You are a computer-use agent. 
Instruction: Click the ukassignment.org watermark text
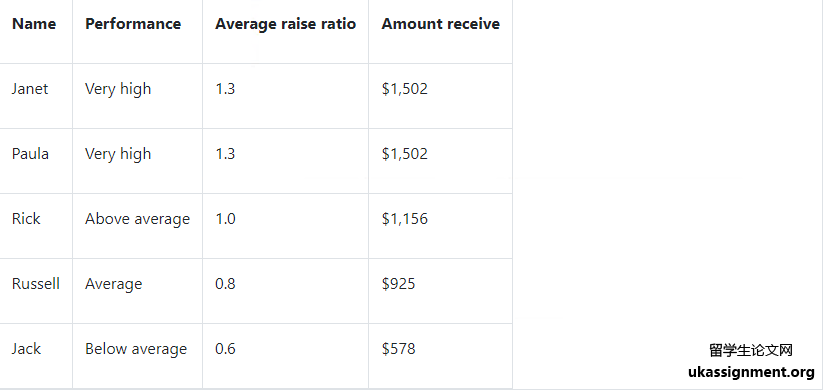pyautogui.click(x=751, y=372)
